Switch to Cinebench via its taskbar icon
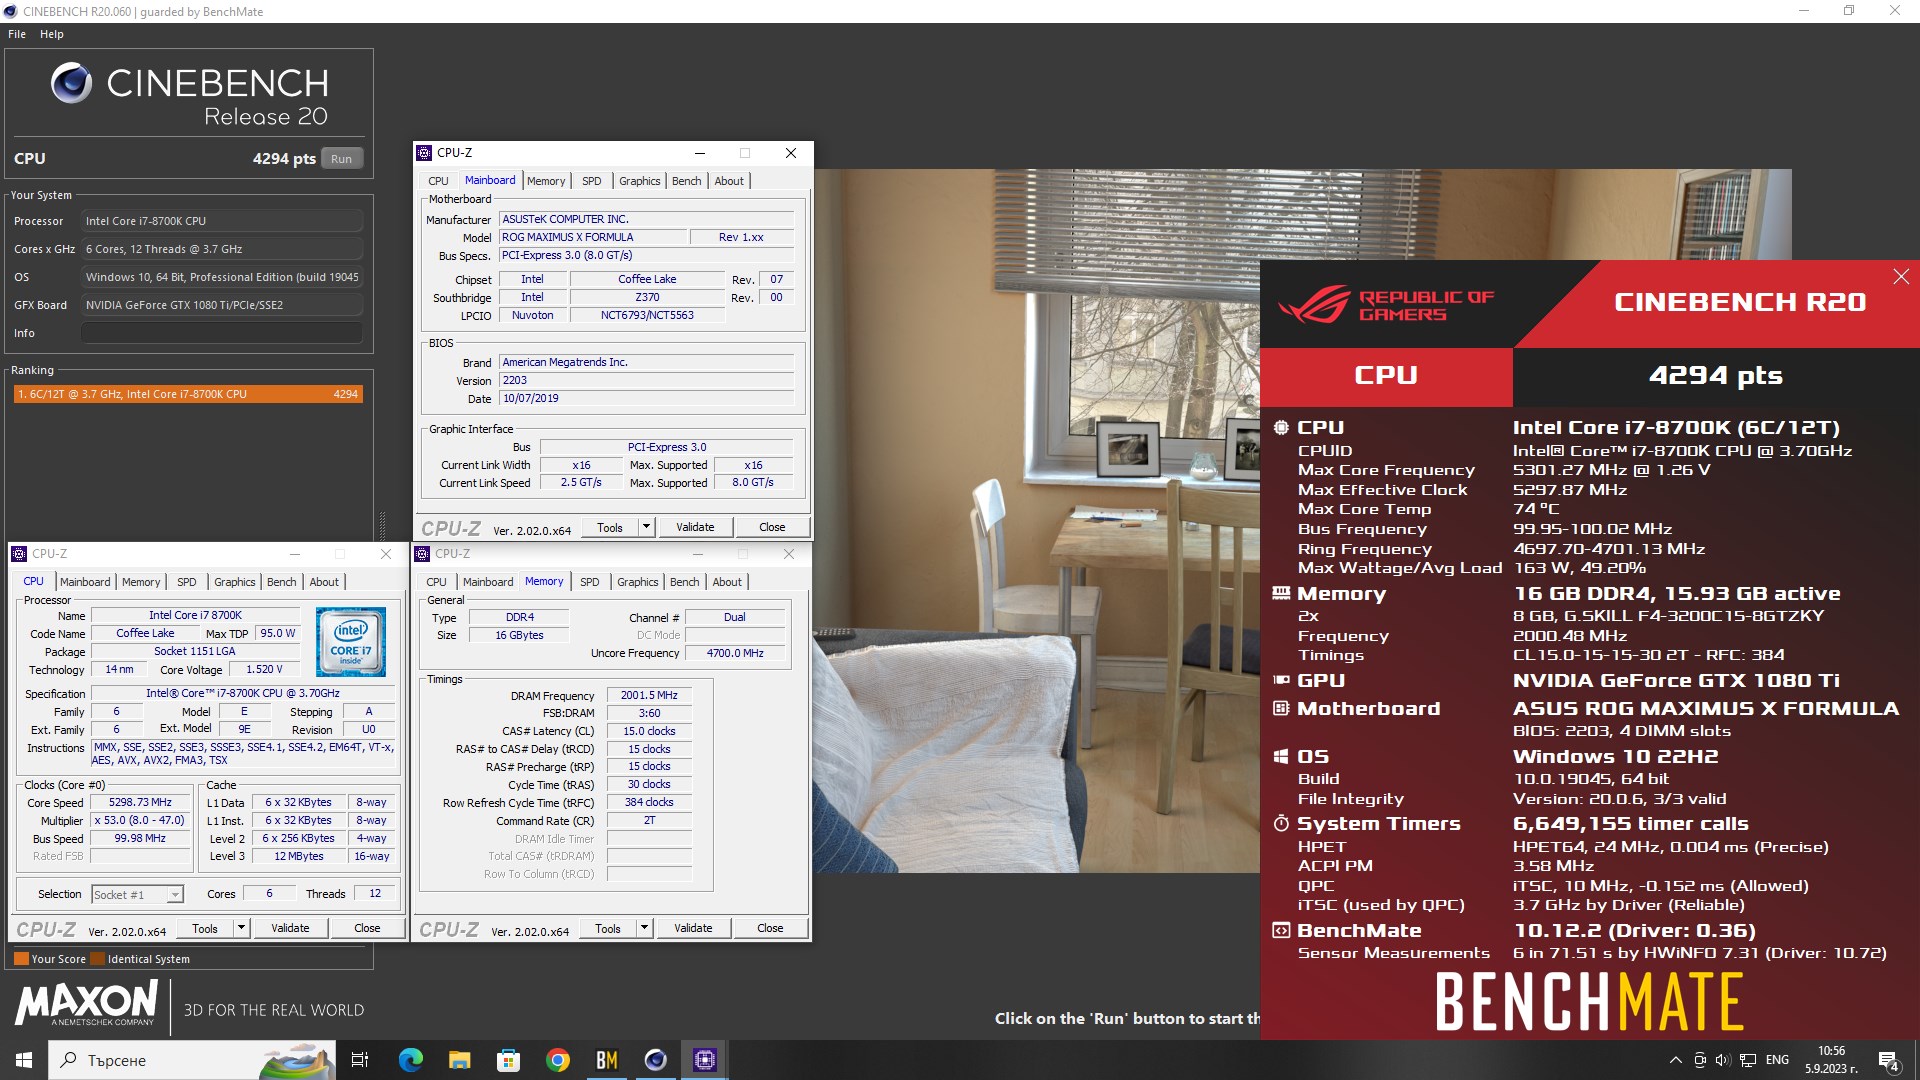1920x1080 pixels. click(x=655, y=1060)
